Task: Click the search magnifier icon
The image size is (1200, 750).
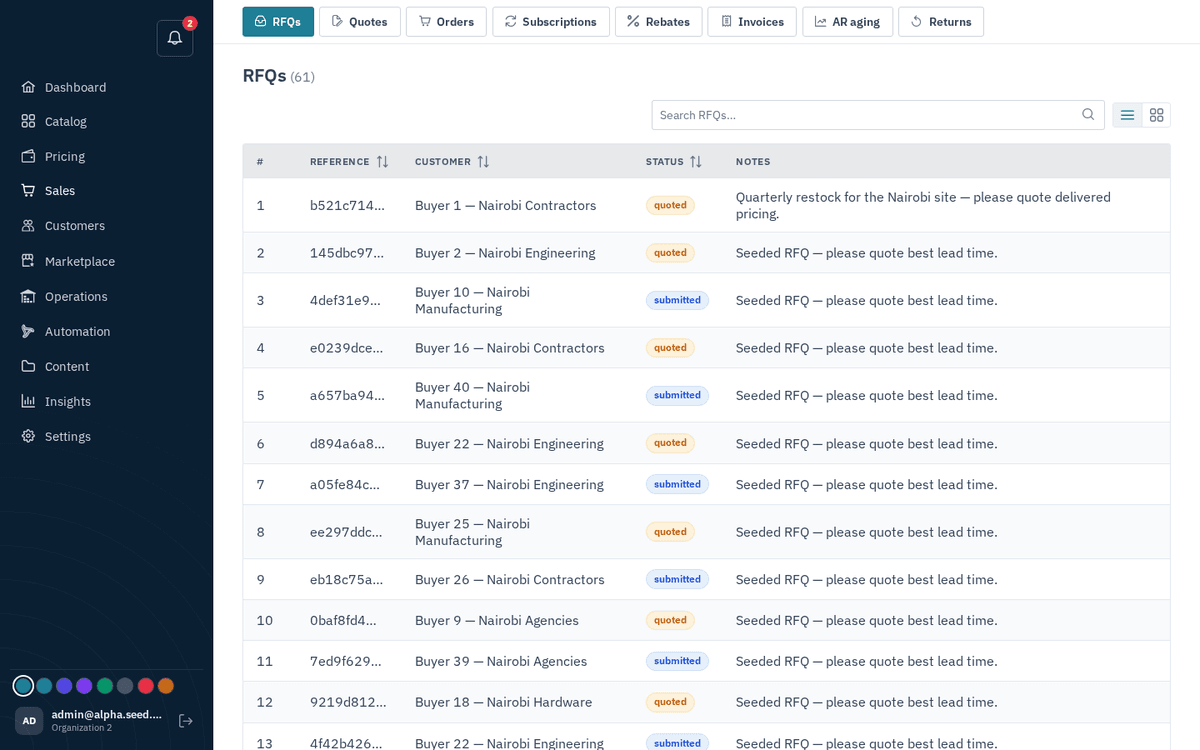Action: click(x=1088, y=115)
